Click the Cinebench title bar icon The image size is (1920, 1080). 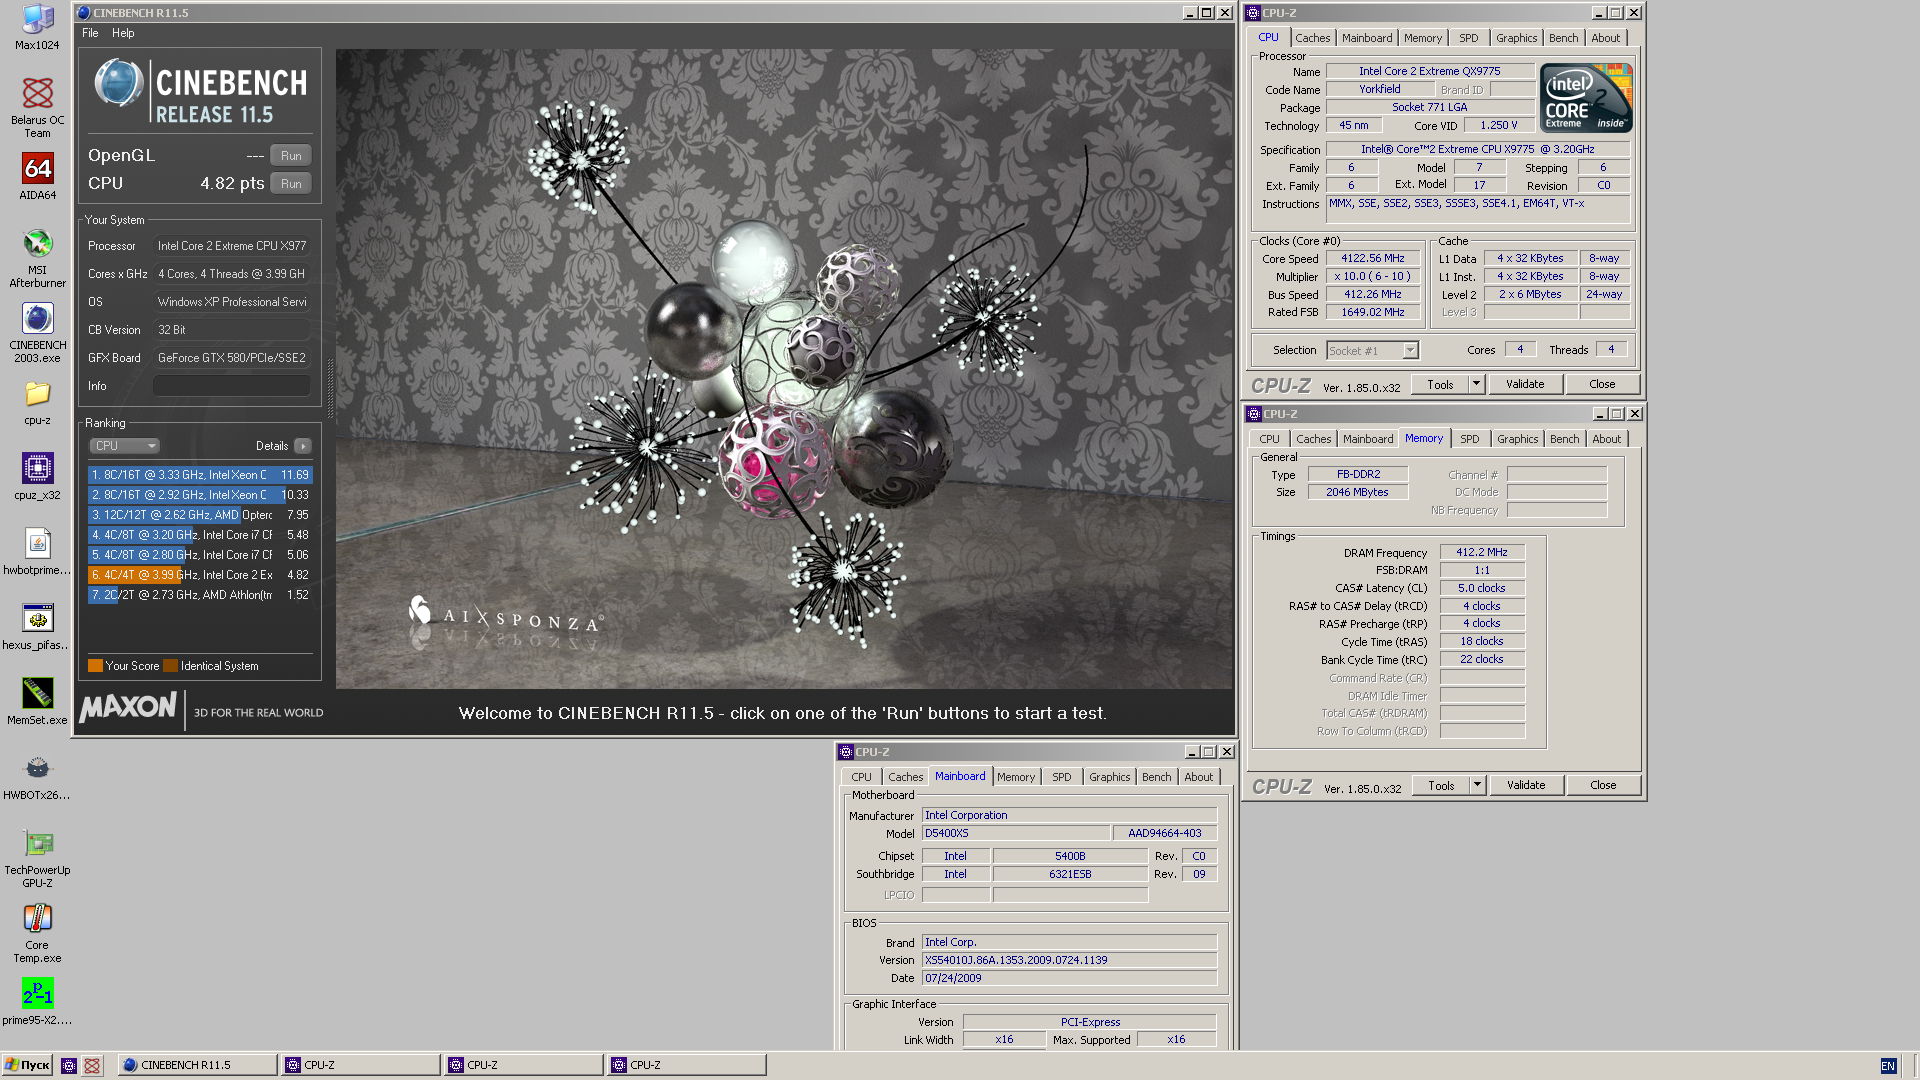click(83, 13)
